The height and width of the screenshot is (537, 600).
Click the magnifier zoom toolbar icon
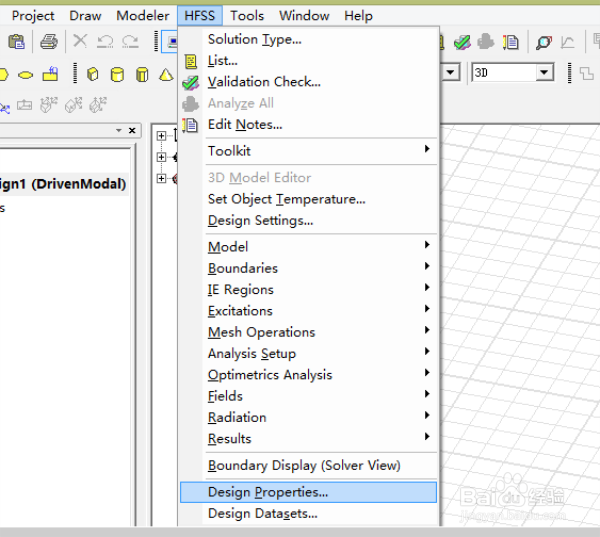[x=543, y=42]
